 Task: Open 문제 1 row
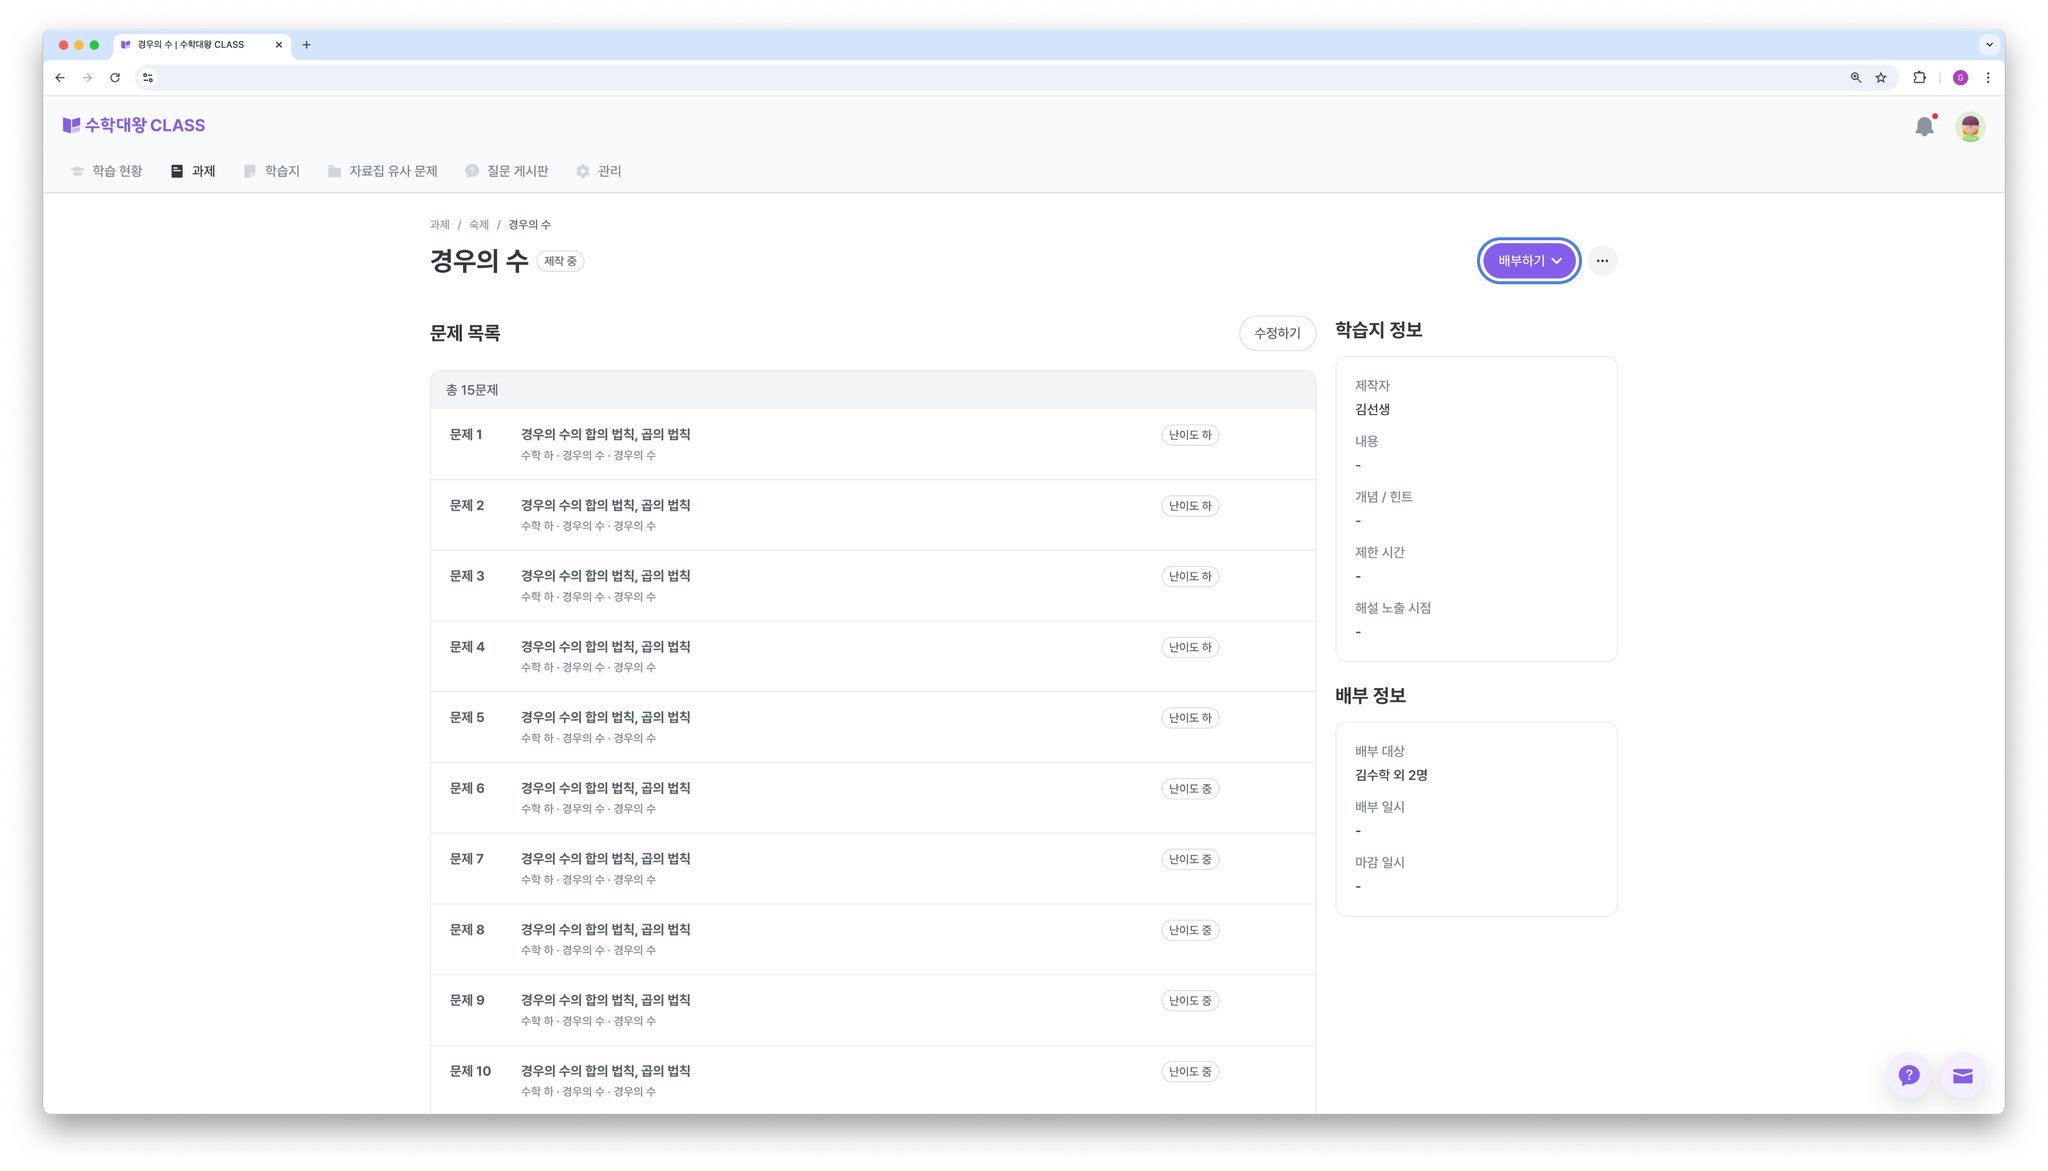873,444
